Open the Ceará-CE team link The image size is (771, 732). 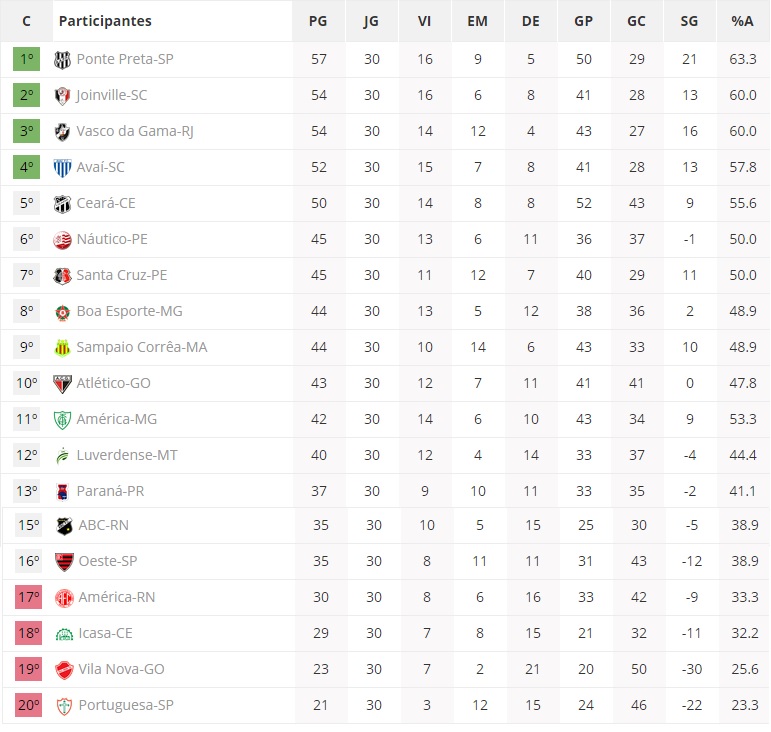click(106, 203)
